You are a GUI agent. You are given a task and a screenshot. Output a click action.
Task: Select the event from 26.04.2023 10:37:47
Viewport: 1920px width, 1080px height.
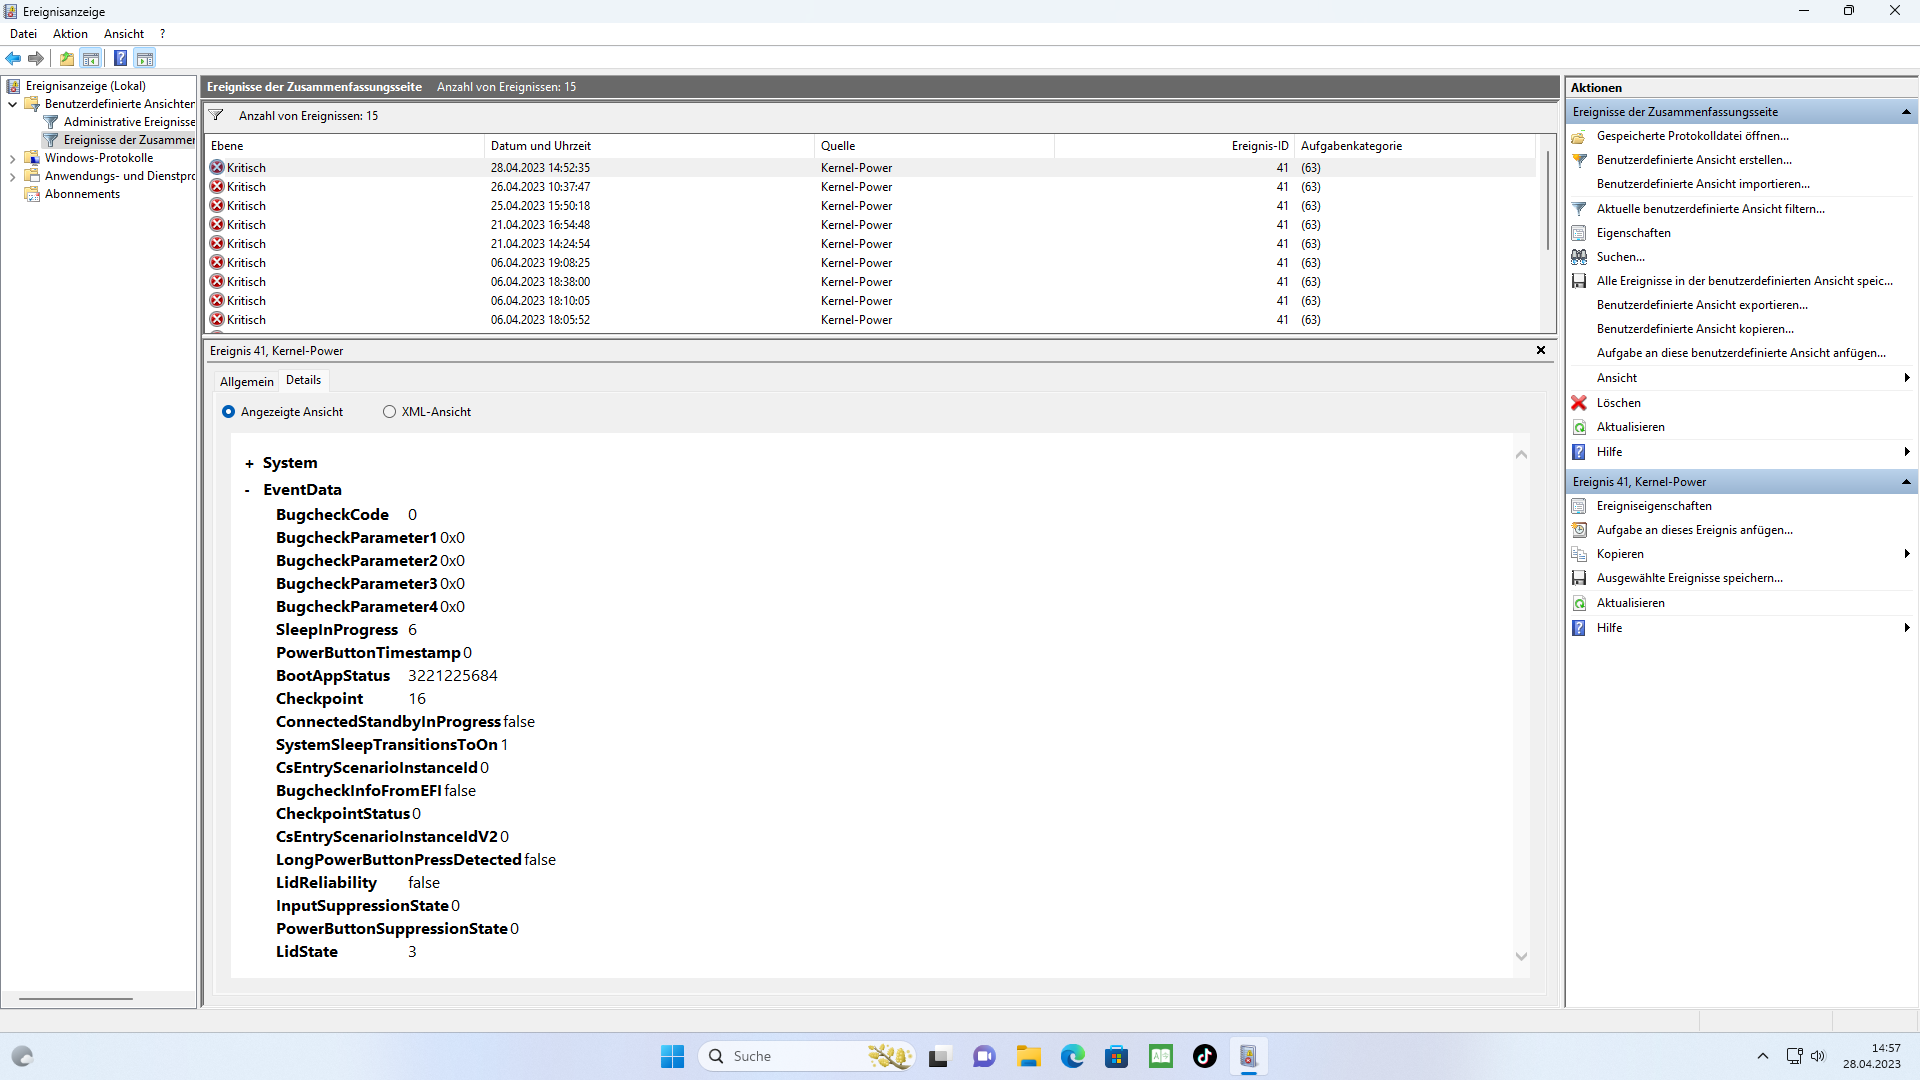coord(540,187)
